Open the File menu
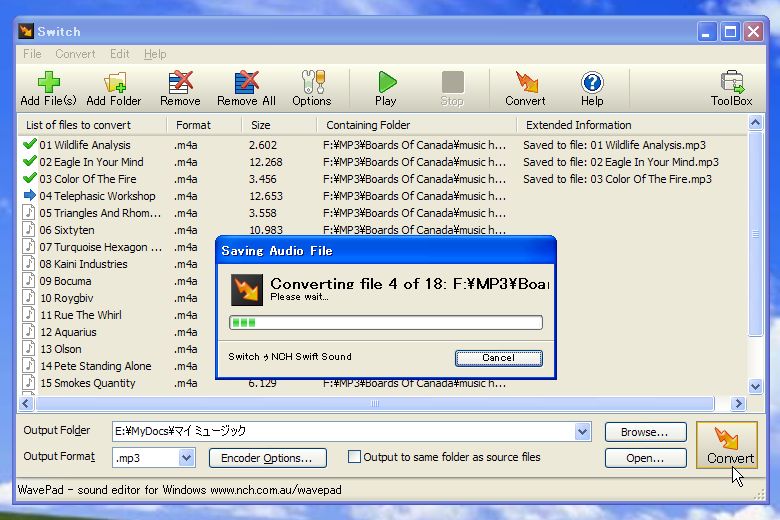 point(32,54)
